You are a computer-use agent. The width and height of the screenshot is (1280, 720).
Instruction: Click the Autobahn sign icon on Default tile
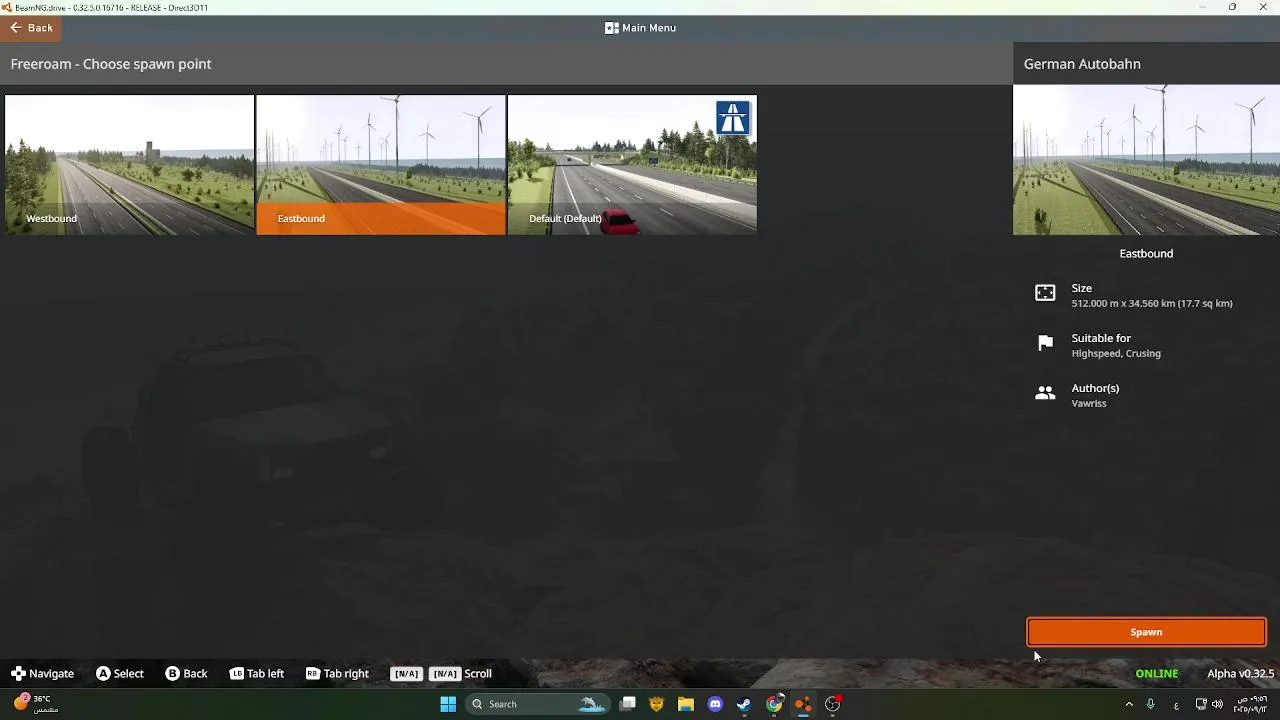coord(733,118)
